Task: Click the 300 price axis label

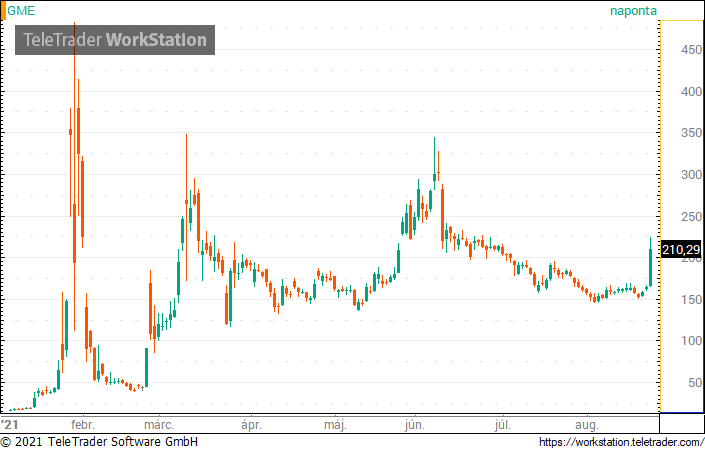Action: [691, 175]
